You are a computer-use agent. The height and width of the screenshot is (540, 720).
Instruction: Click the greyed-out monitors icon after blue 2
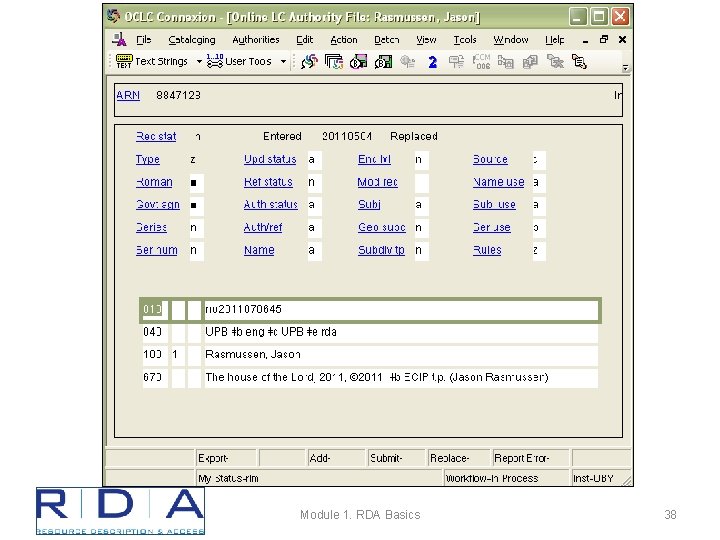[x=456, y=62]
